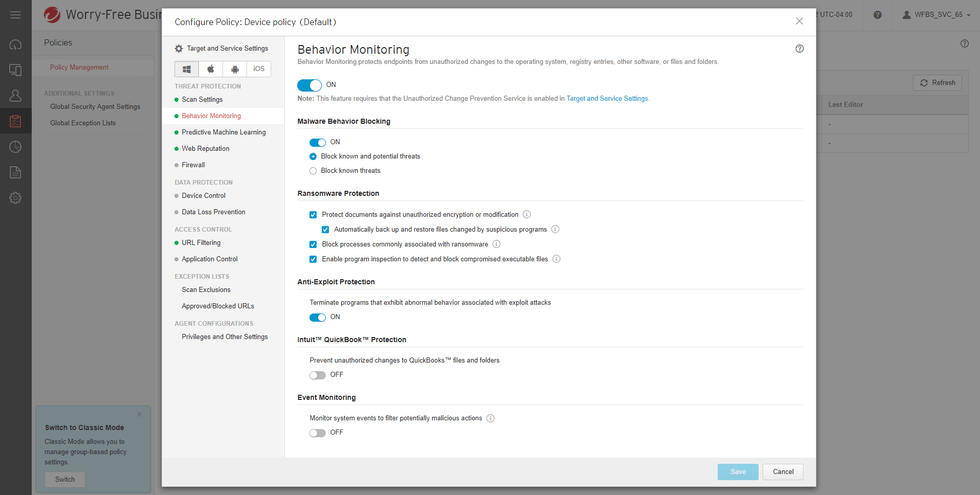Toggle Malware Behavior Blocking switch
Viewport: 980px width, 495px height.
tap(318, 142)
